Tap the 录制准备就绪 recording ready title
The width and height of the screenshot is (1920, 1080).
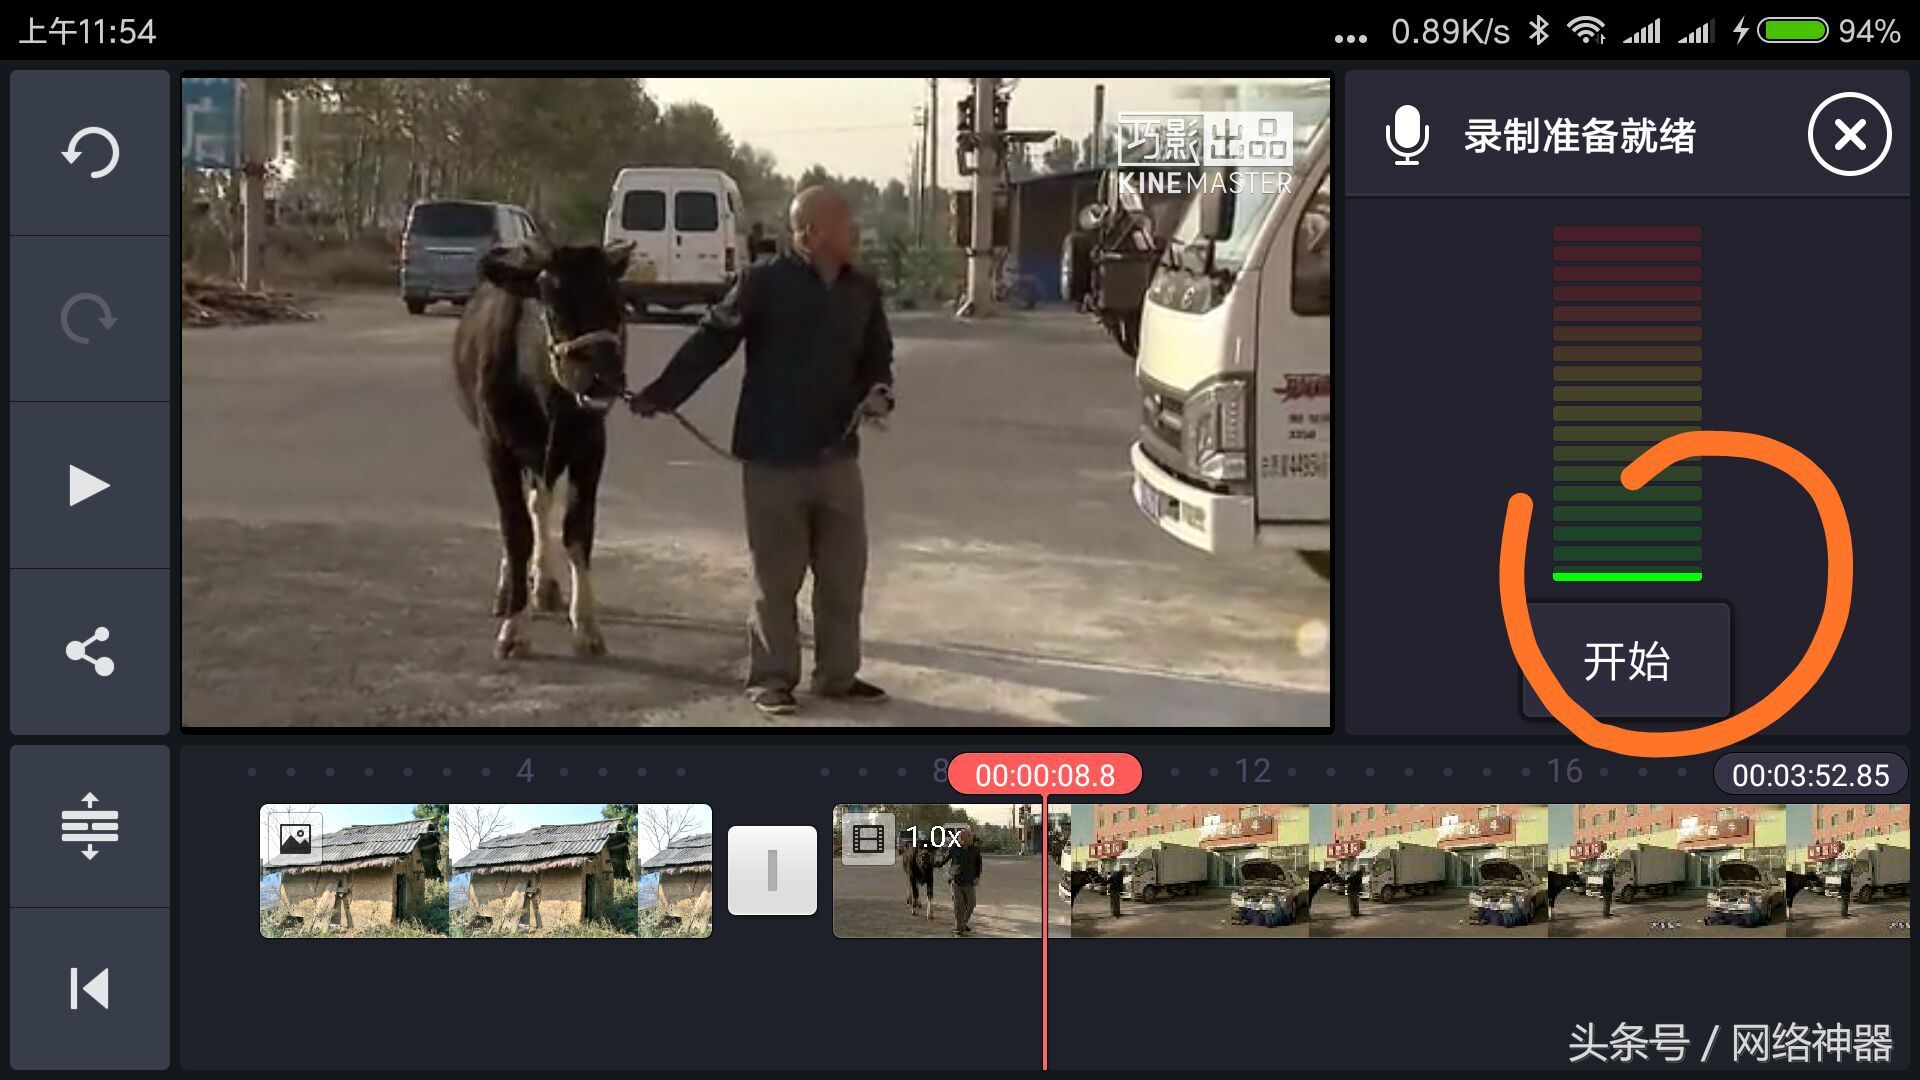1579,136
